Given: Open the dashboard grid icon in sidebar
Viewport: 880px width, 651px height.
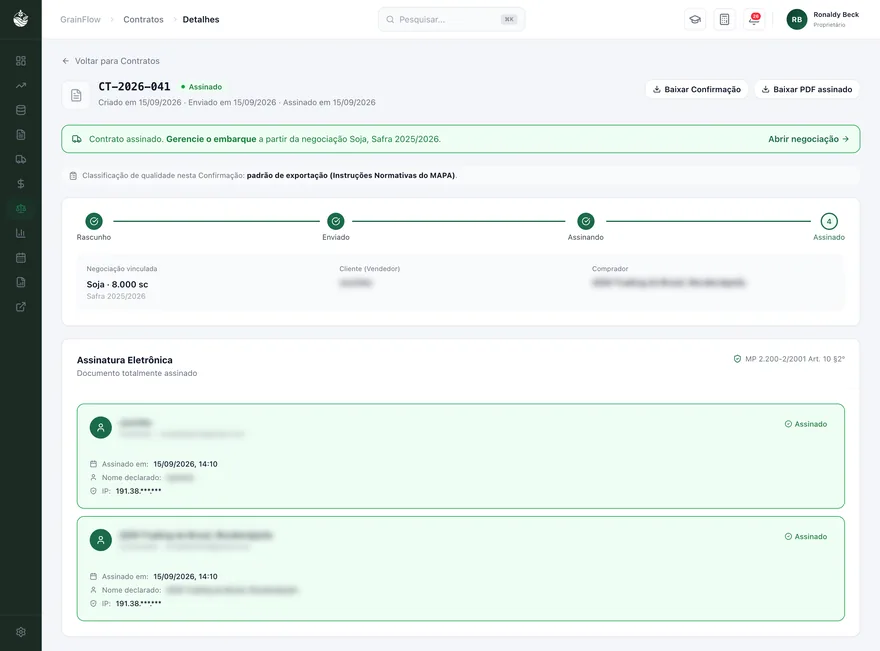Looking at the screenshot, I should [21, 61].
